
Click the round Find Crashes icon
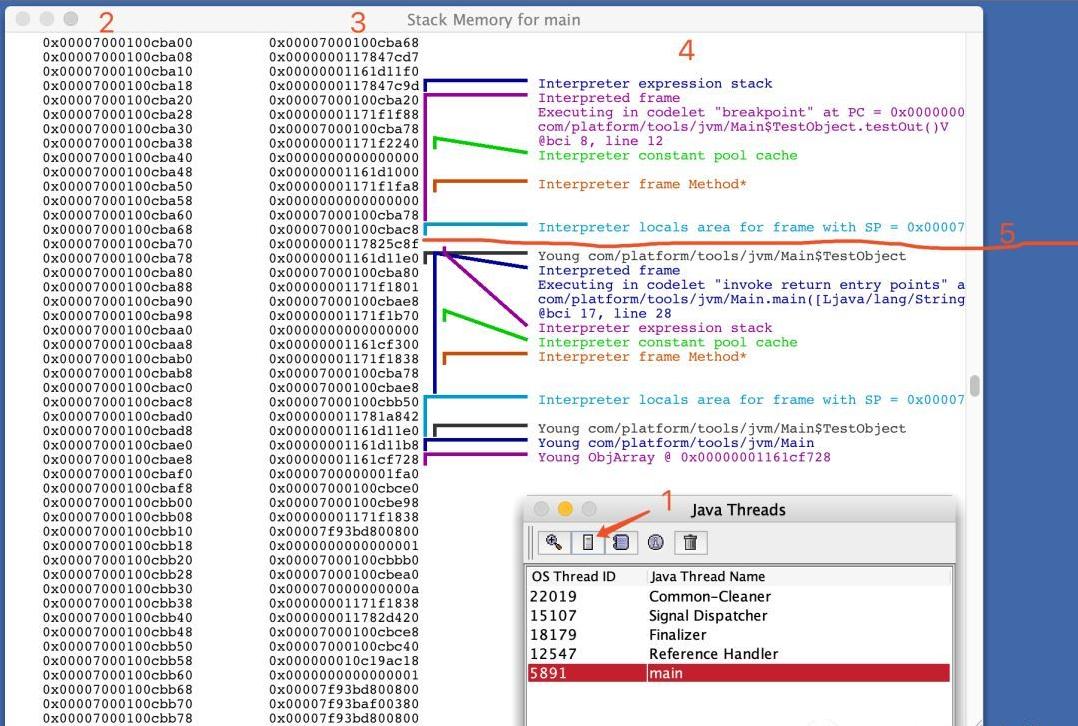tap(656, 542)
